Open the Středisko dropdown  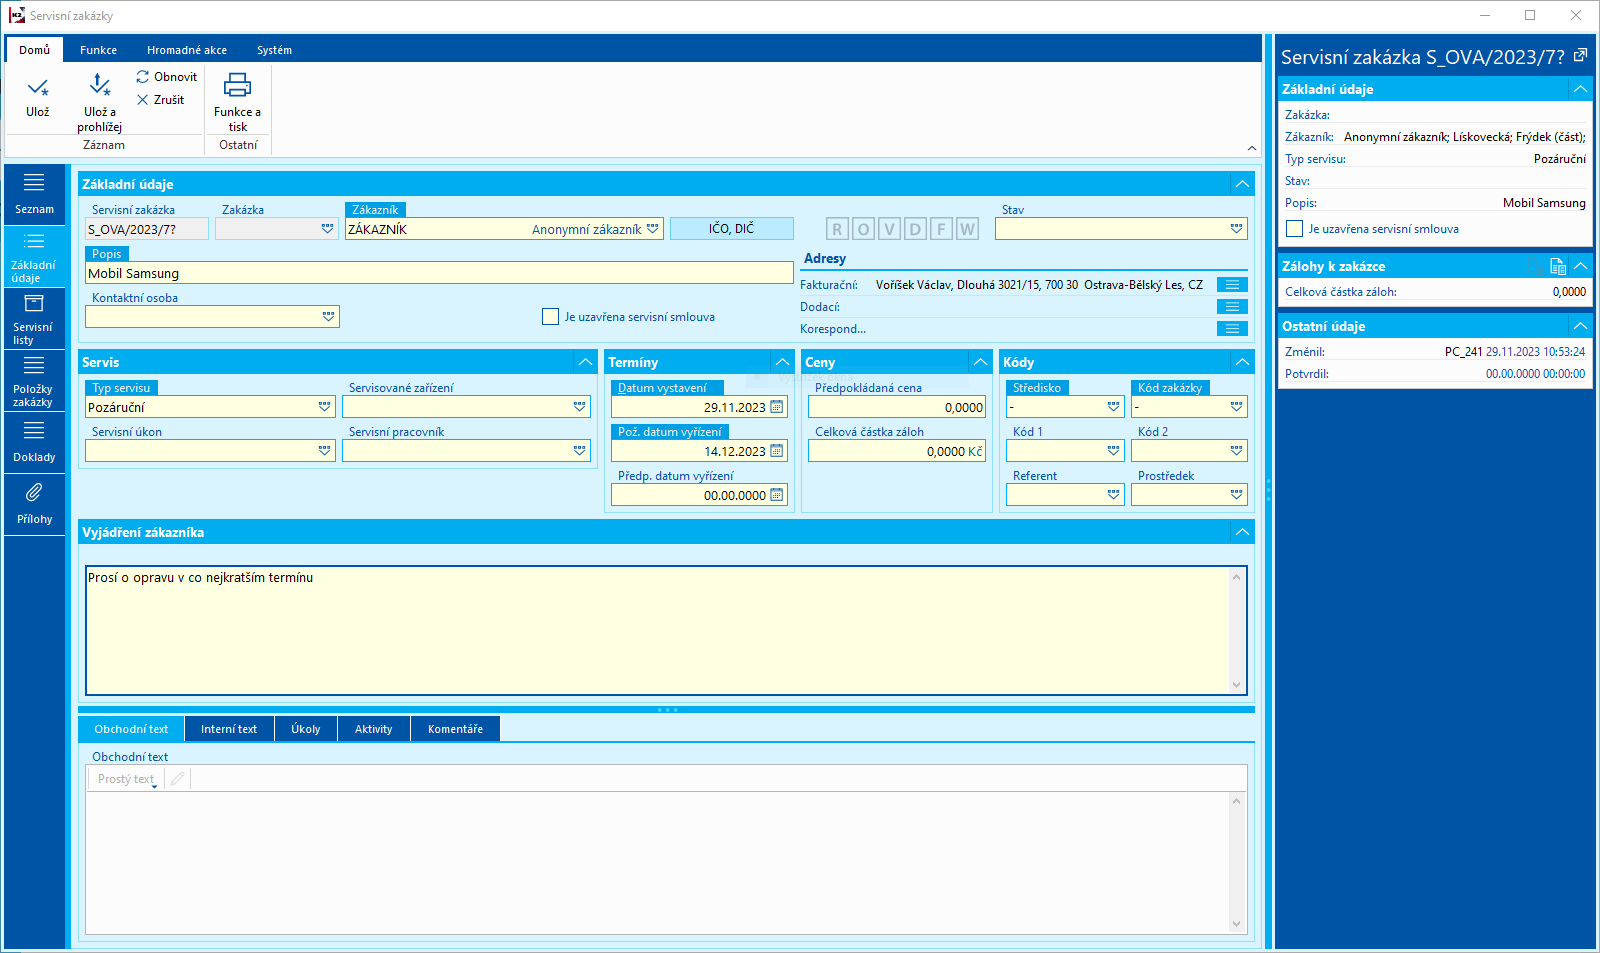click(x=1113, y=407)
